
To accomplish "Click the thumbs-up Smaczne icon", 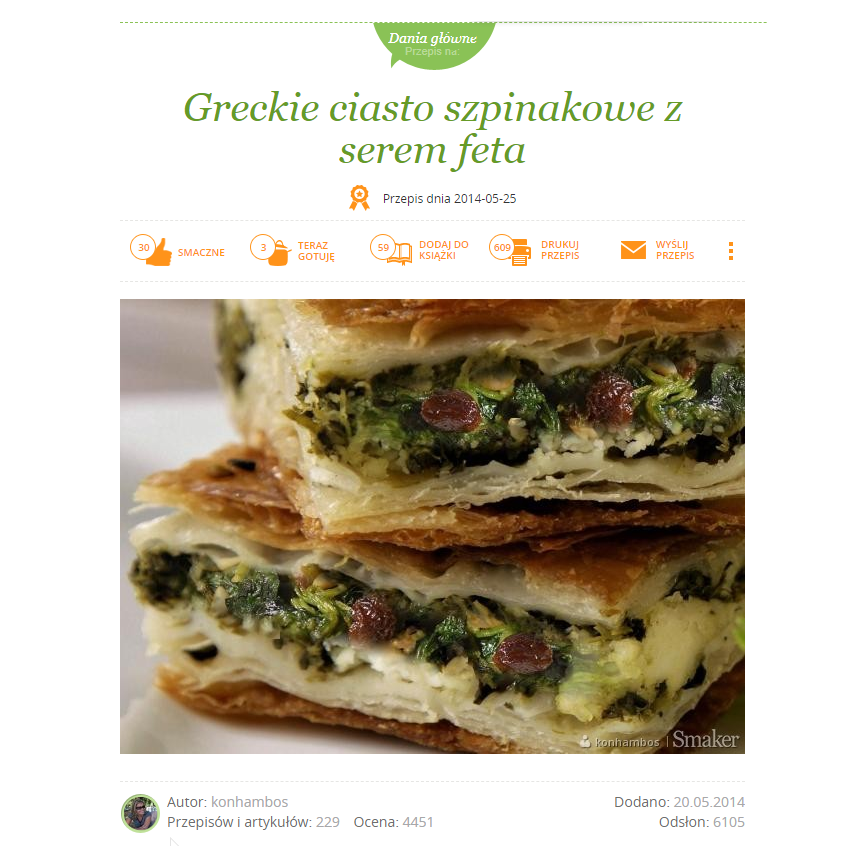I will click(x=159, y=253).
